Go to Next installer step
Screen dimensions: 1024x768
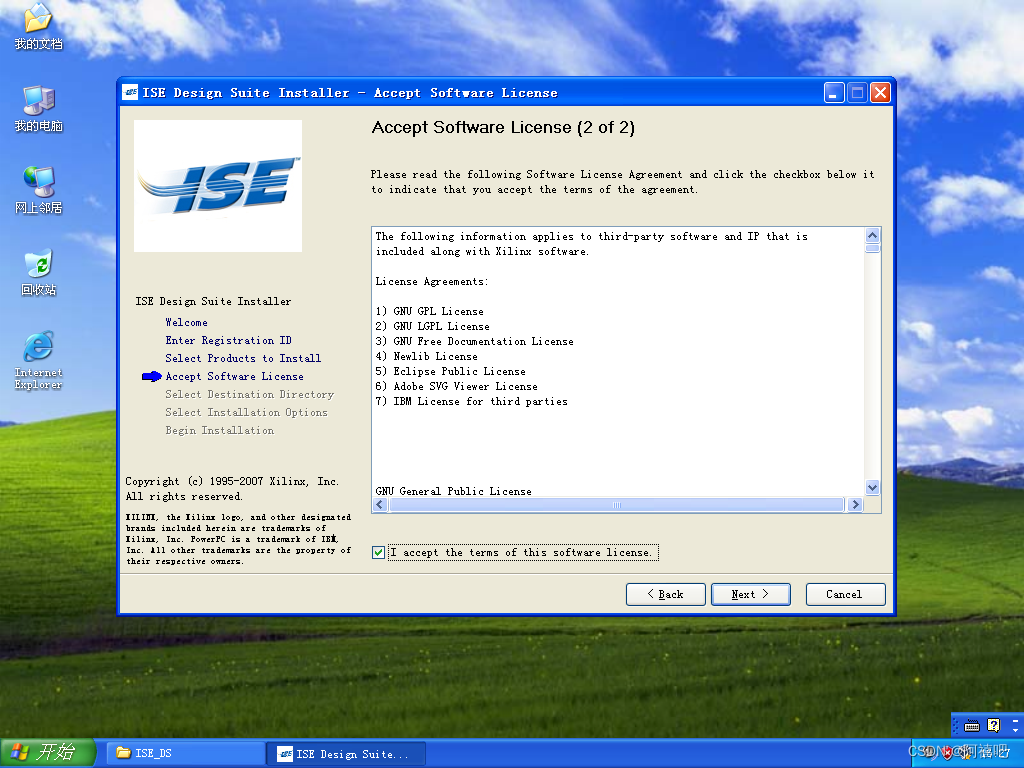750,594
